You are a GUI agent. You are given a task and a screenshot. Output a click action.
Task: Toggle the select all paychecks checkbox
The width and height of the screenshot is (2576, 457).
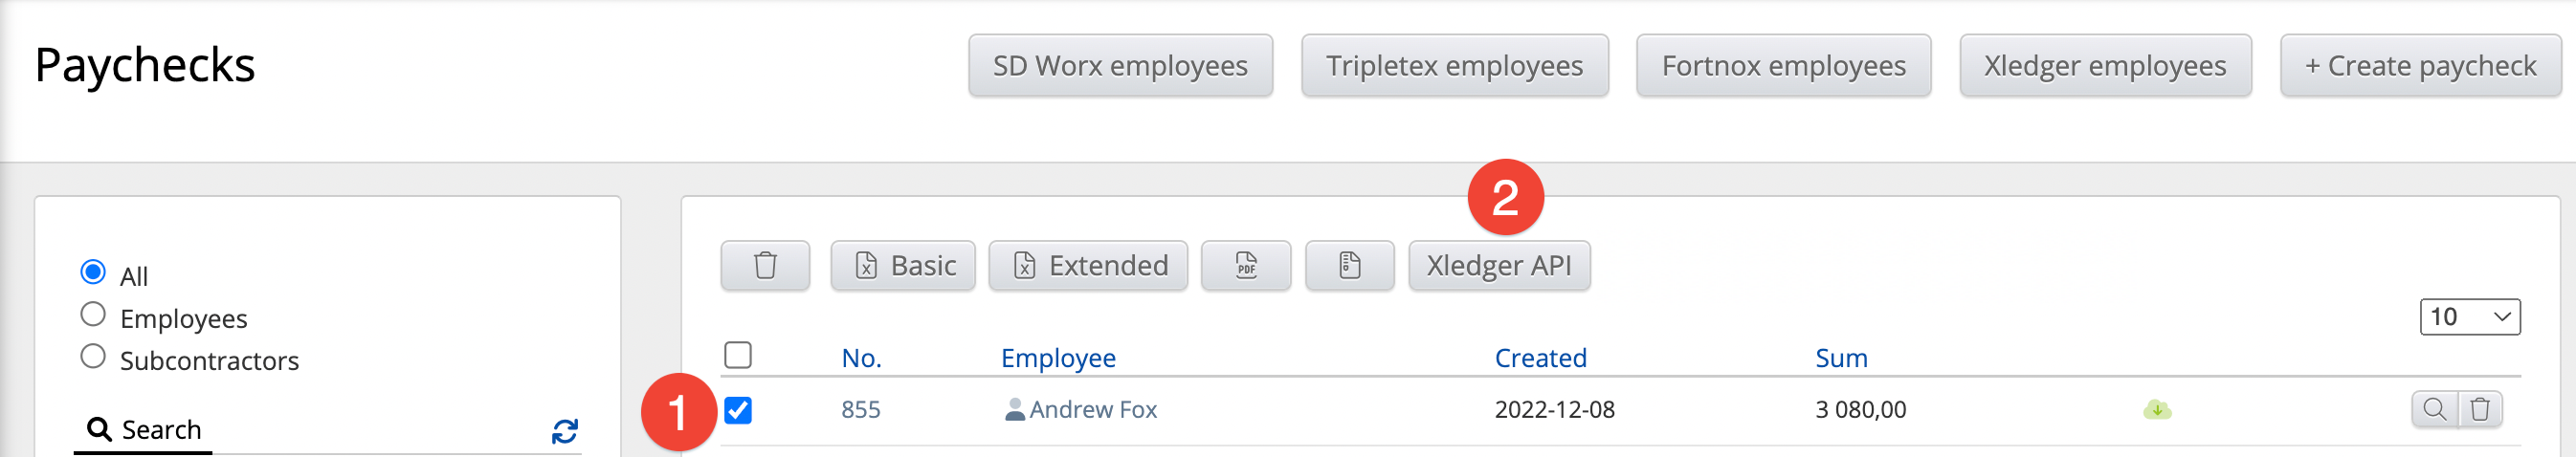pyautogui.click(x=738, y=355)
